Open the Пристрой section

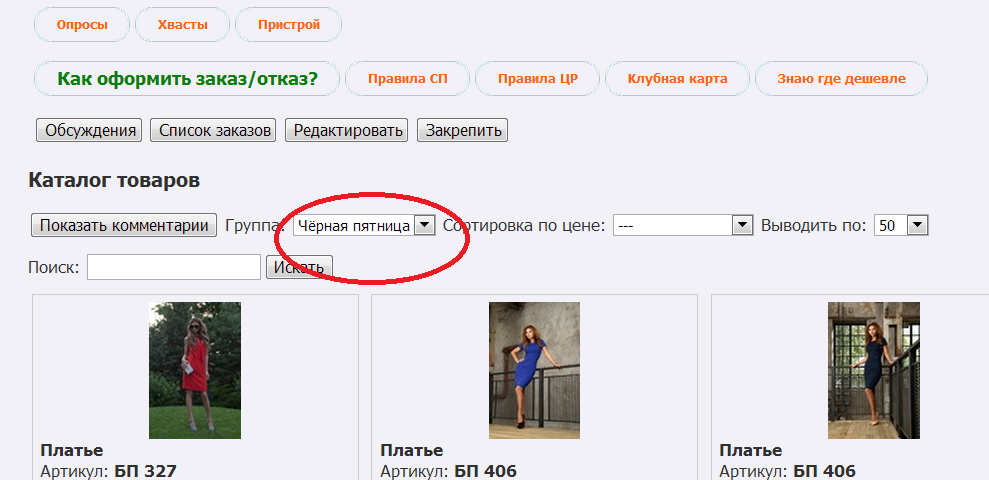click(288, 25)
